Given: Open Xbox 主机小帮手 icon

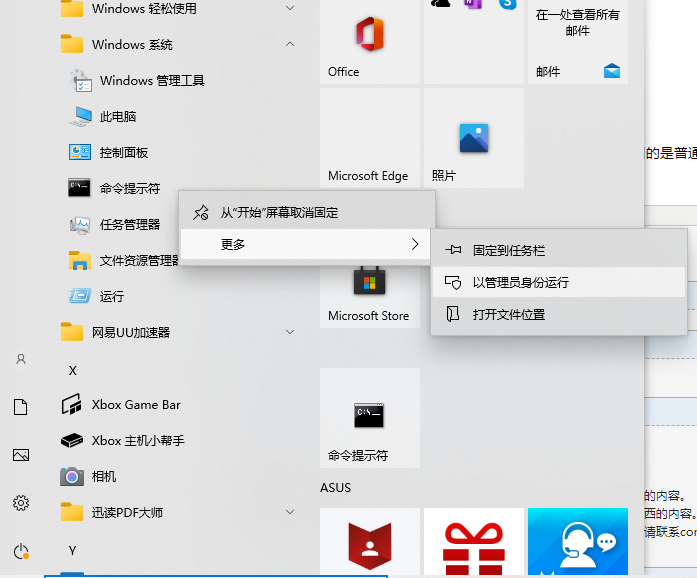Looking at the screenshot, I should tap(72, 441).
